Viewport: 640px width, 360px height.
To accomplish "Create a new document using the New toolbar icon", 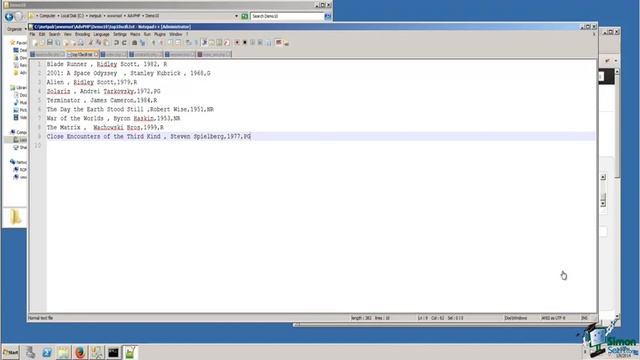I will click(34, 42).
